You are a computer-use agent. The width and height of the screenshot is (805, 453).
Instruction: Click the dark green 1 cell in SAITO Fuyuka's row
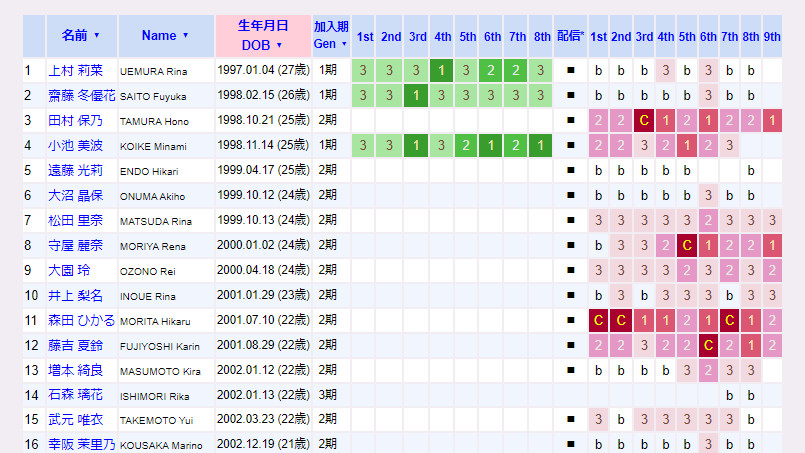[417, 96]
